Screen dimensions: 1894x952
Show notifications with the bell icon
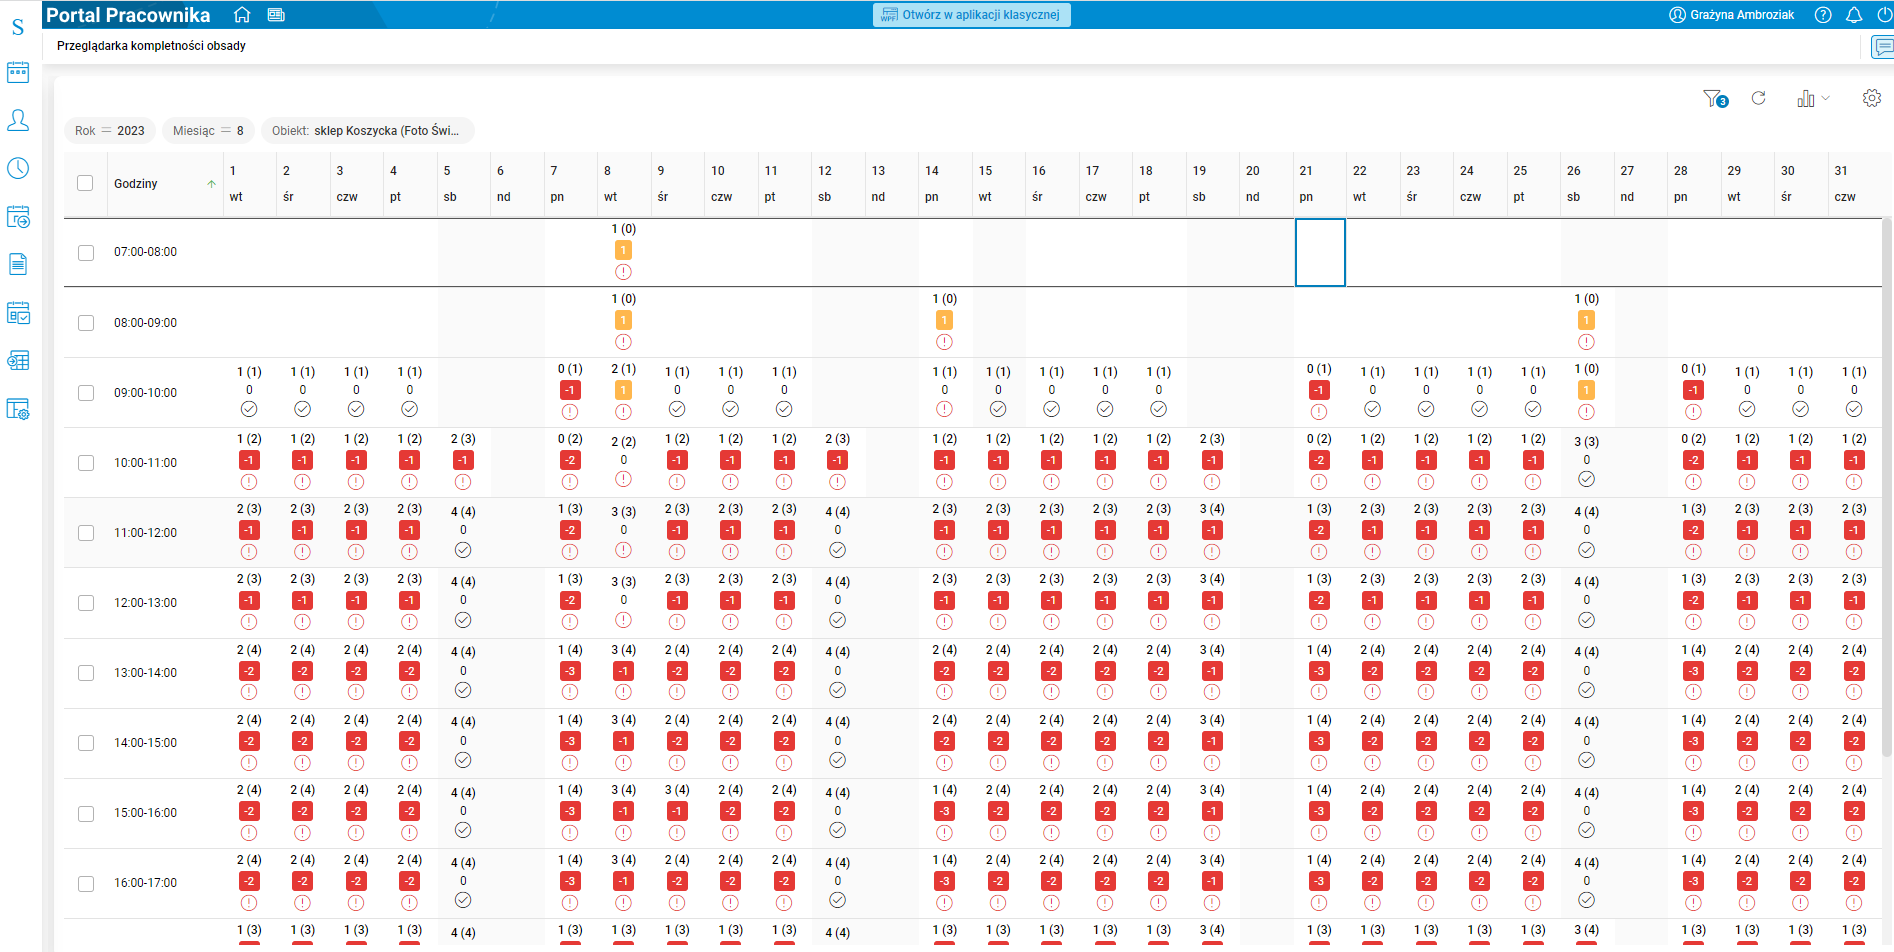[x=1854, y=15]
